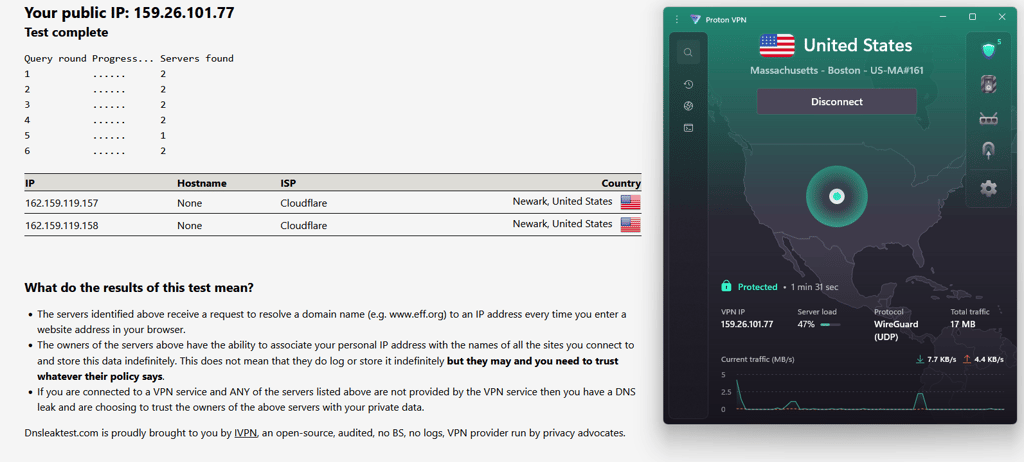The image size is (1024, 462).
Task: Click the IP column header
Action: click(x=29, y=184)
